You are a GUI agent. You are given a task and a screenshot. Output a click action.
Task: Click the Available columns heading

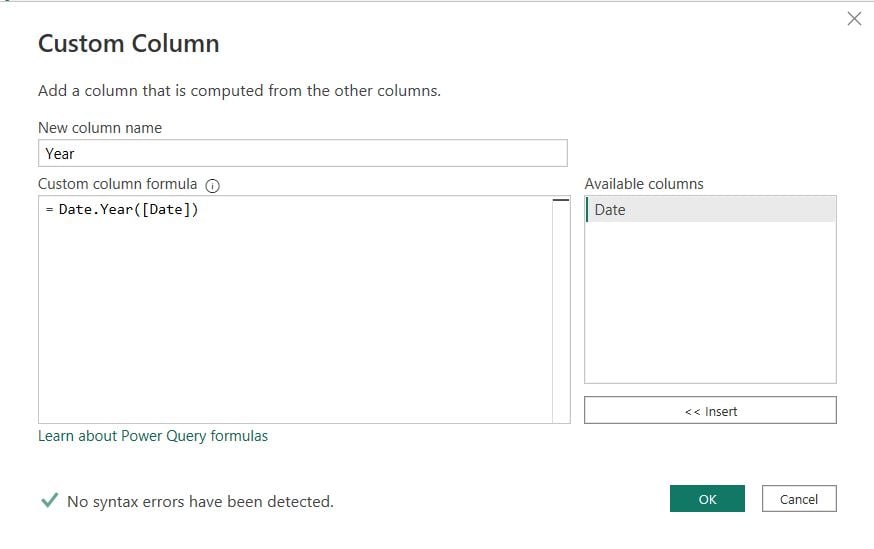[x=644, y=184]
